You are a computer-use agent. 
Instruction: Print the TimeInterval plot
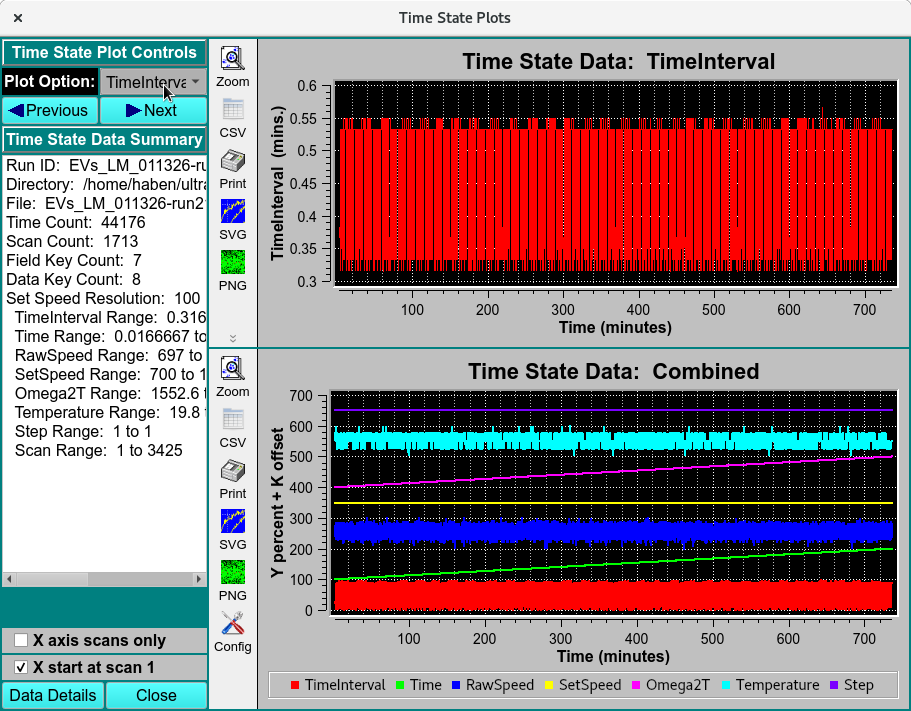(232, 165)
